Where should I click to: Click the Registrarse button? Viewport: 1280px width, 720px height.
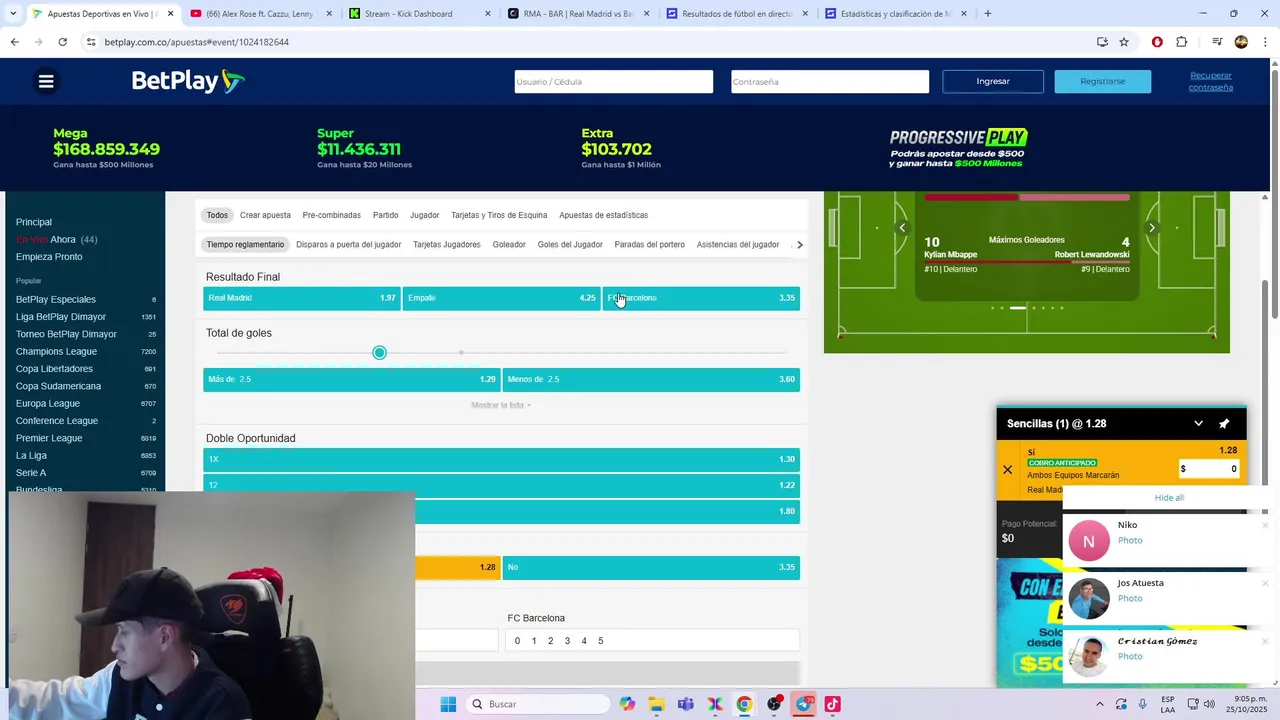(x=1102, y=81)
